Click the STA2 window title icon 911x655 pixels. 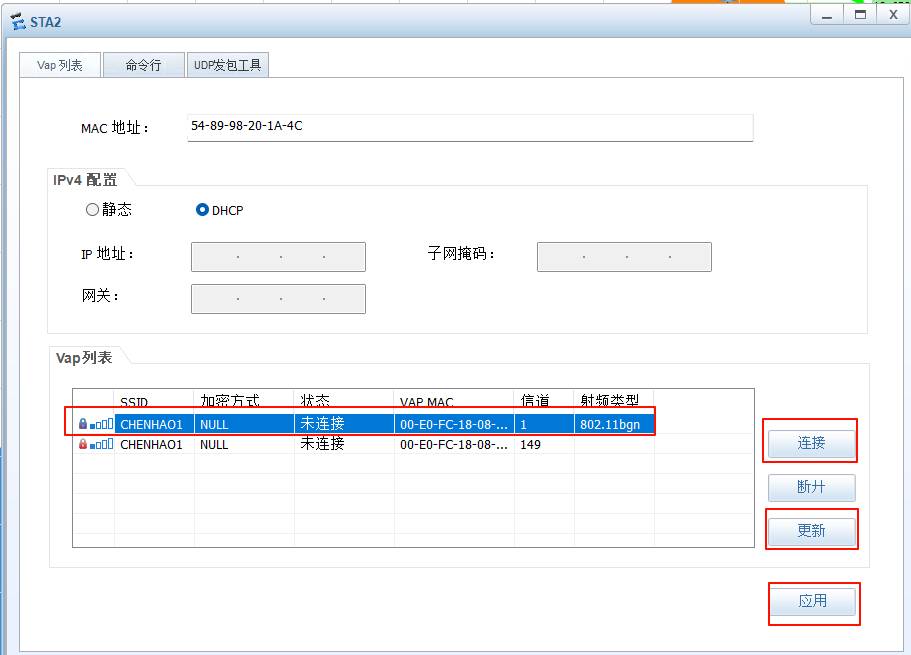18,22
